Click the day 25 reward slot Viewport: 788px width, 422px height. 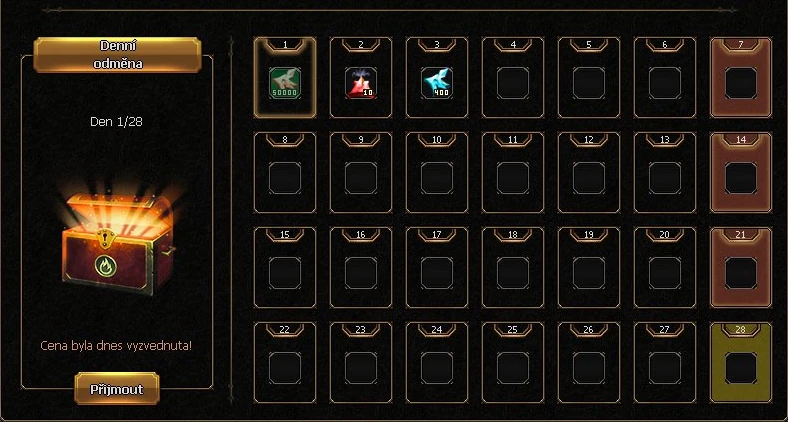click(513, 363)
